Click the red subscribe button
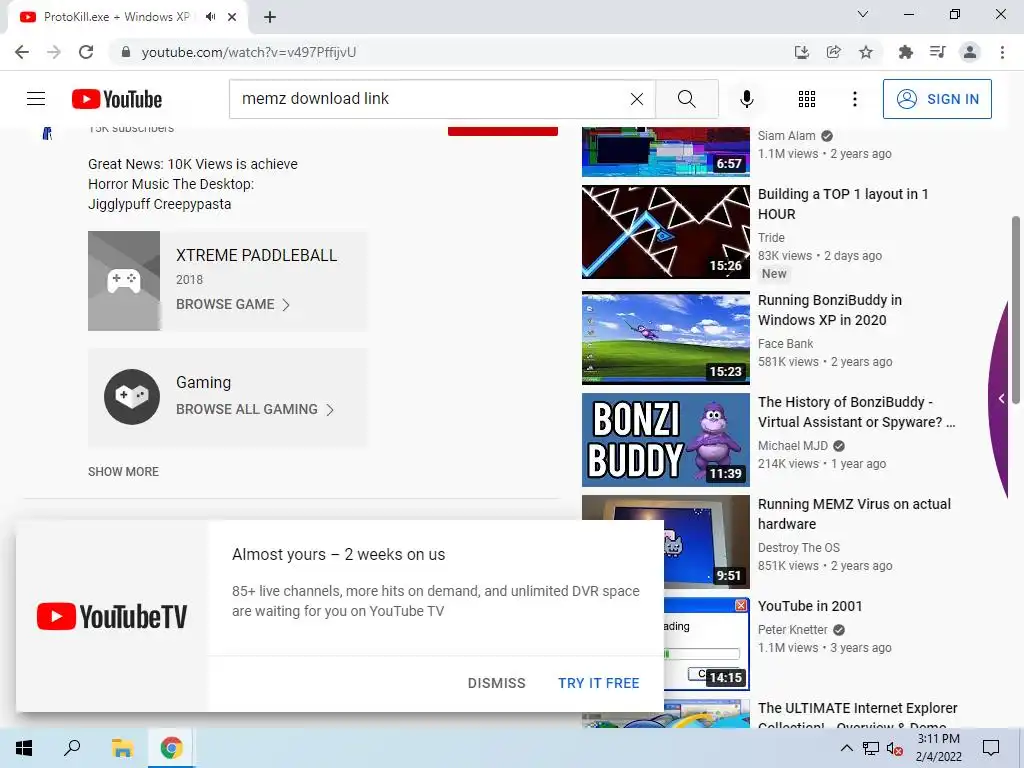The width and height of the screenshot is (1024, 768). [503, 131]
